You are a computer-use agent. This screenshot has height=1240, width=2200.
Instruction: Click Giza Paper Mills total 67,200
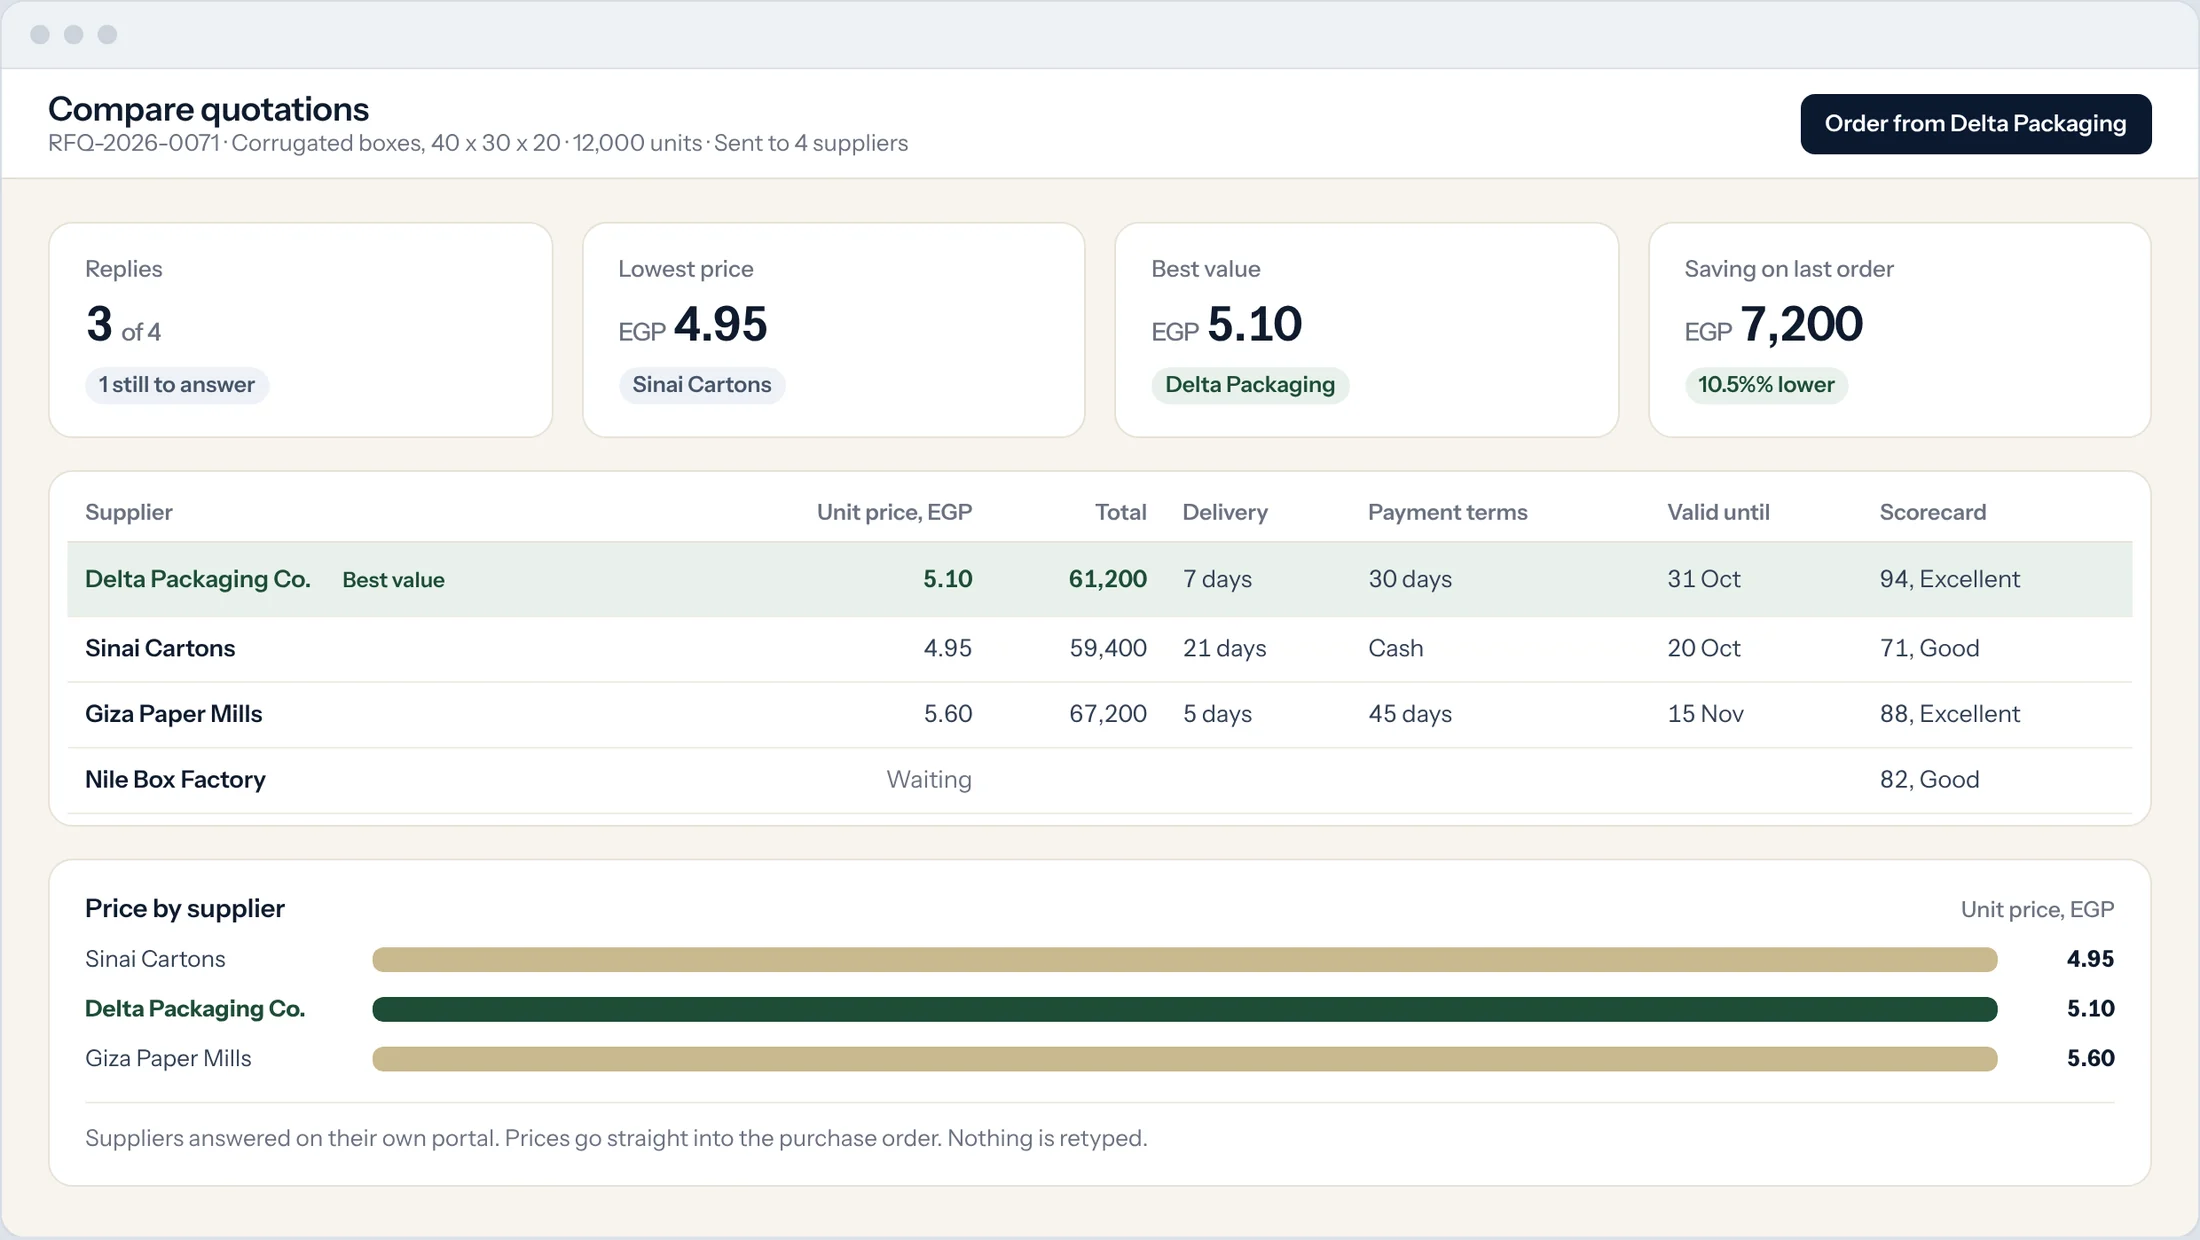(x=1107, y=714)
